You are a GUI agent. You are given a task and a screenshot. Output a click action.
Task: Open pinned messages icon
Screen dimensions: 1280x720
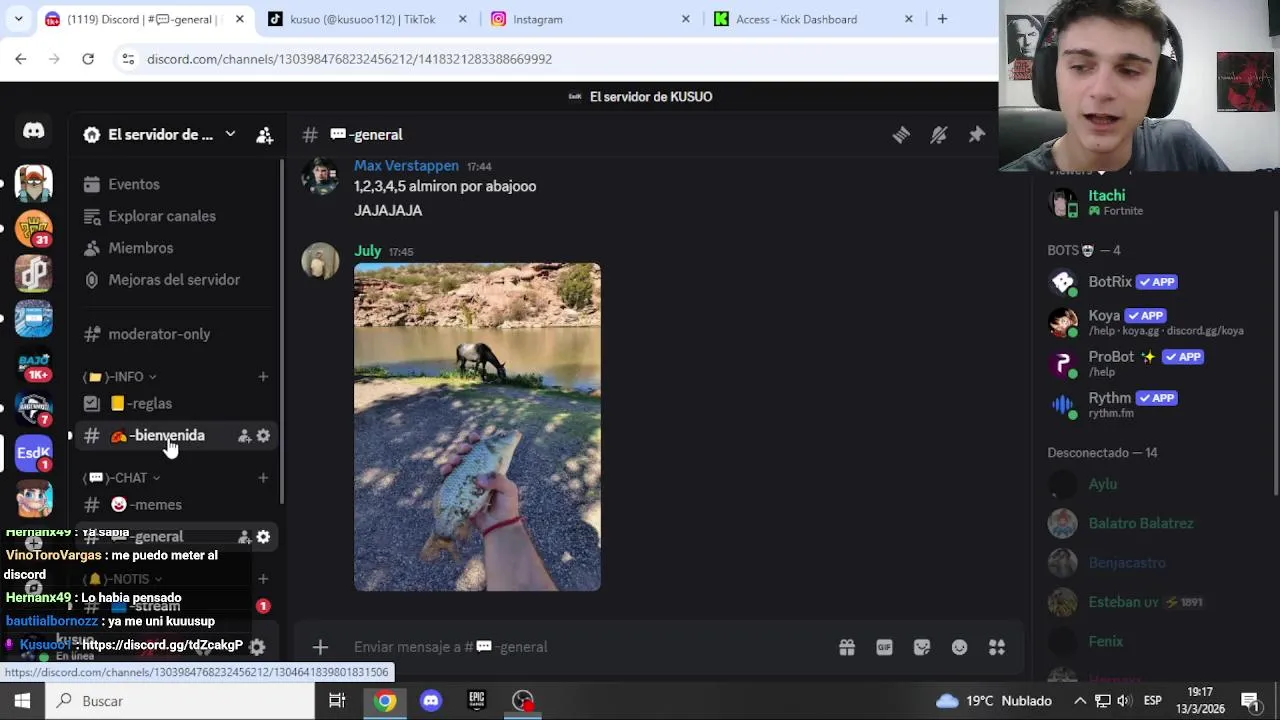(977, 135)
